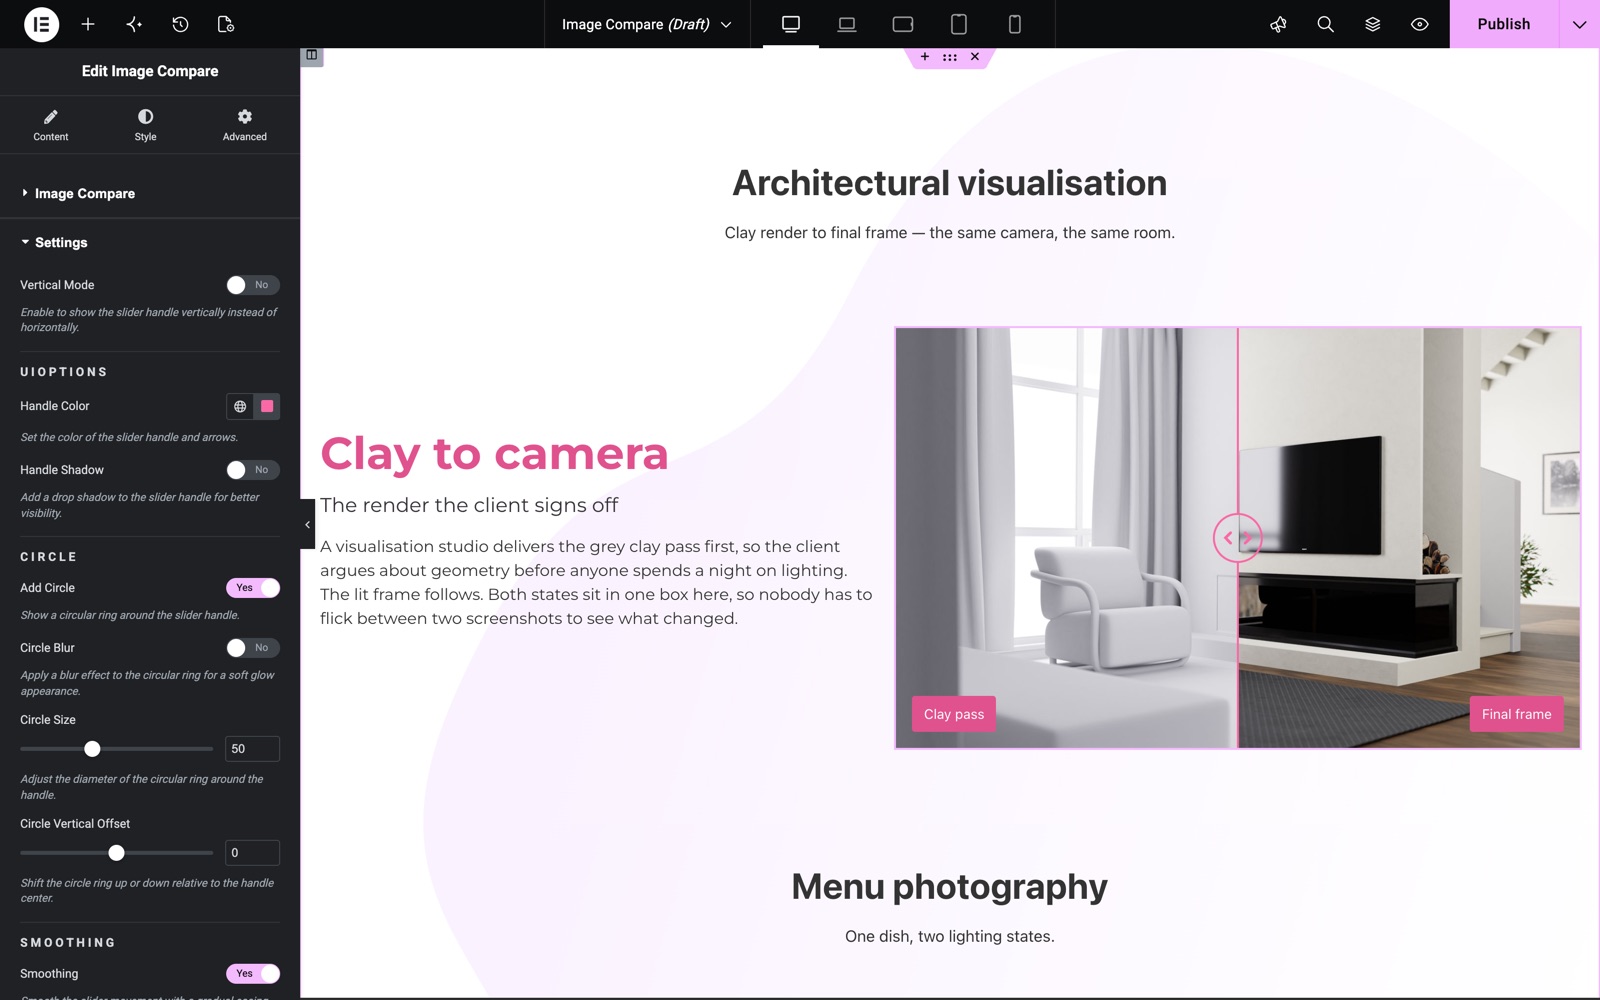Viewport: 1600px width, 1000px height.
Task: Click the Clay pass label
Action: 954,714
